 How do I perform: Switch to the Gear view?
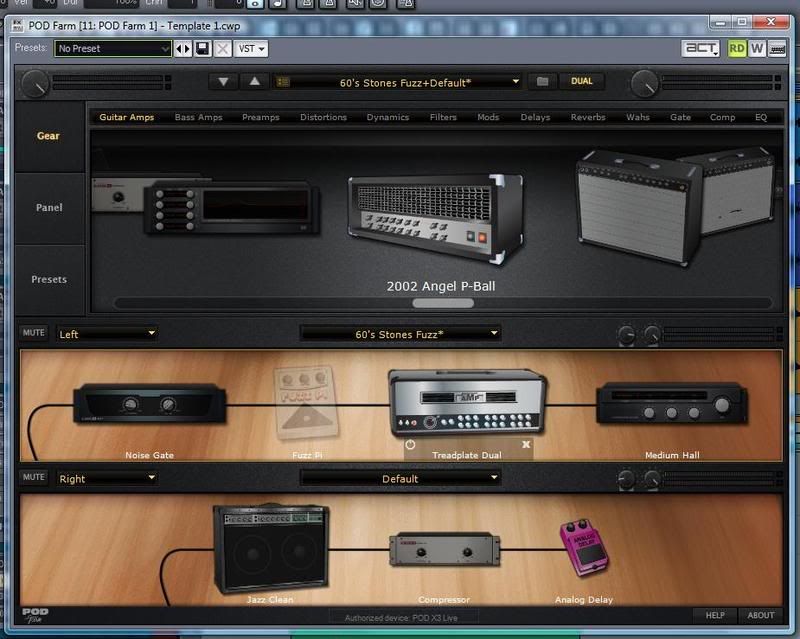pyautogui.click(x=49, y=136)
